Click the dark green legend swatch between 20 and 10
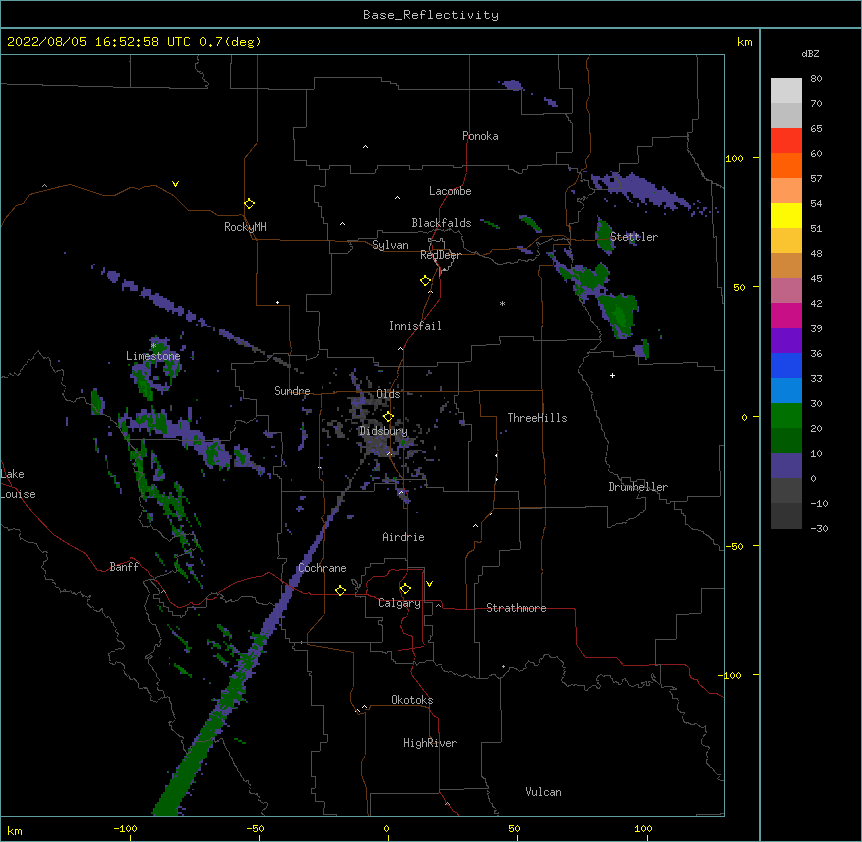 click(786, 441)
